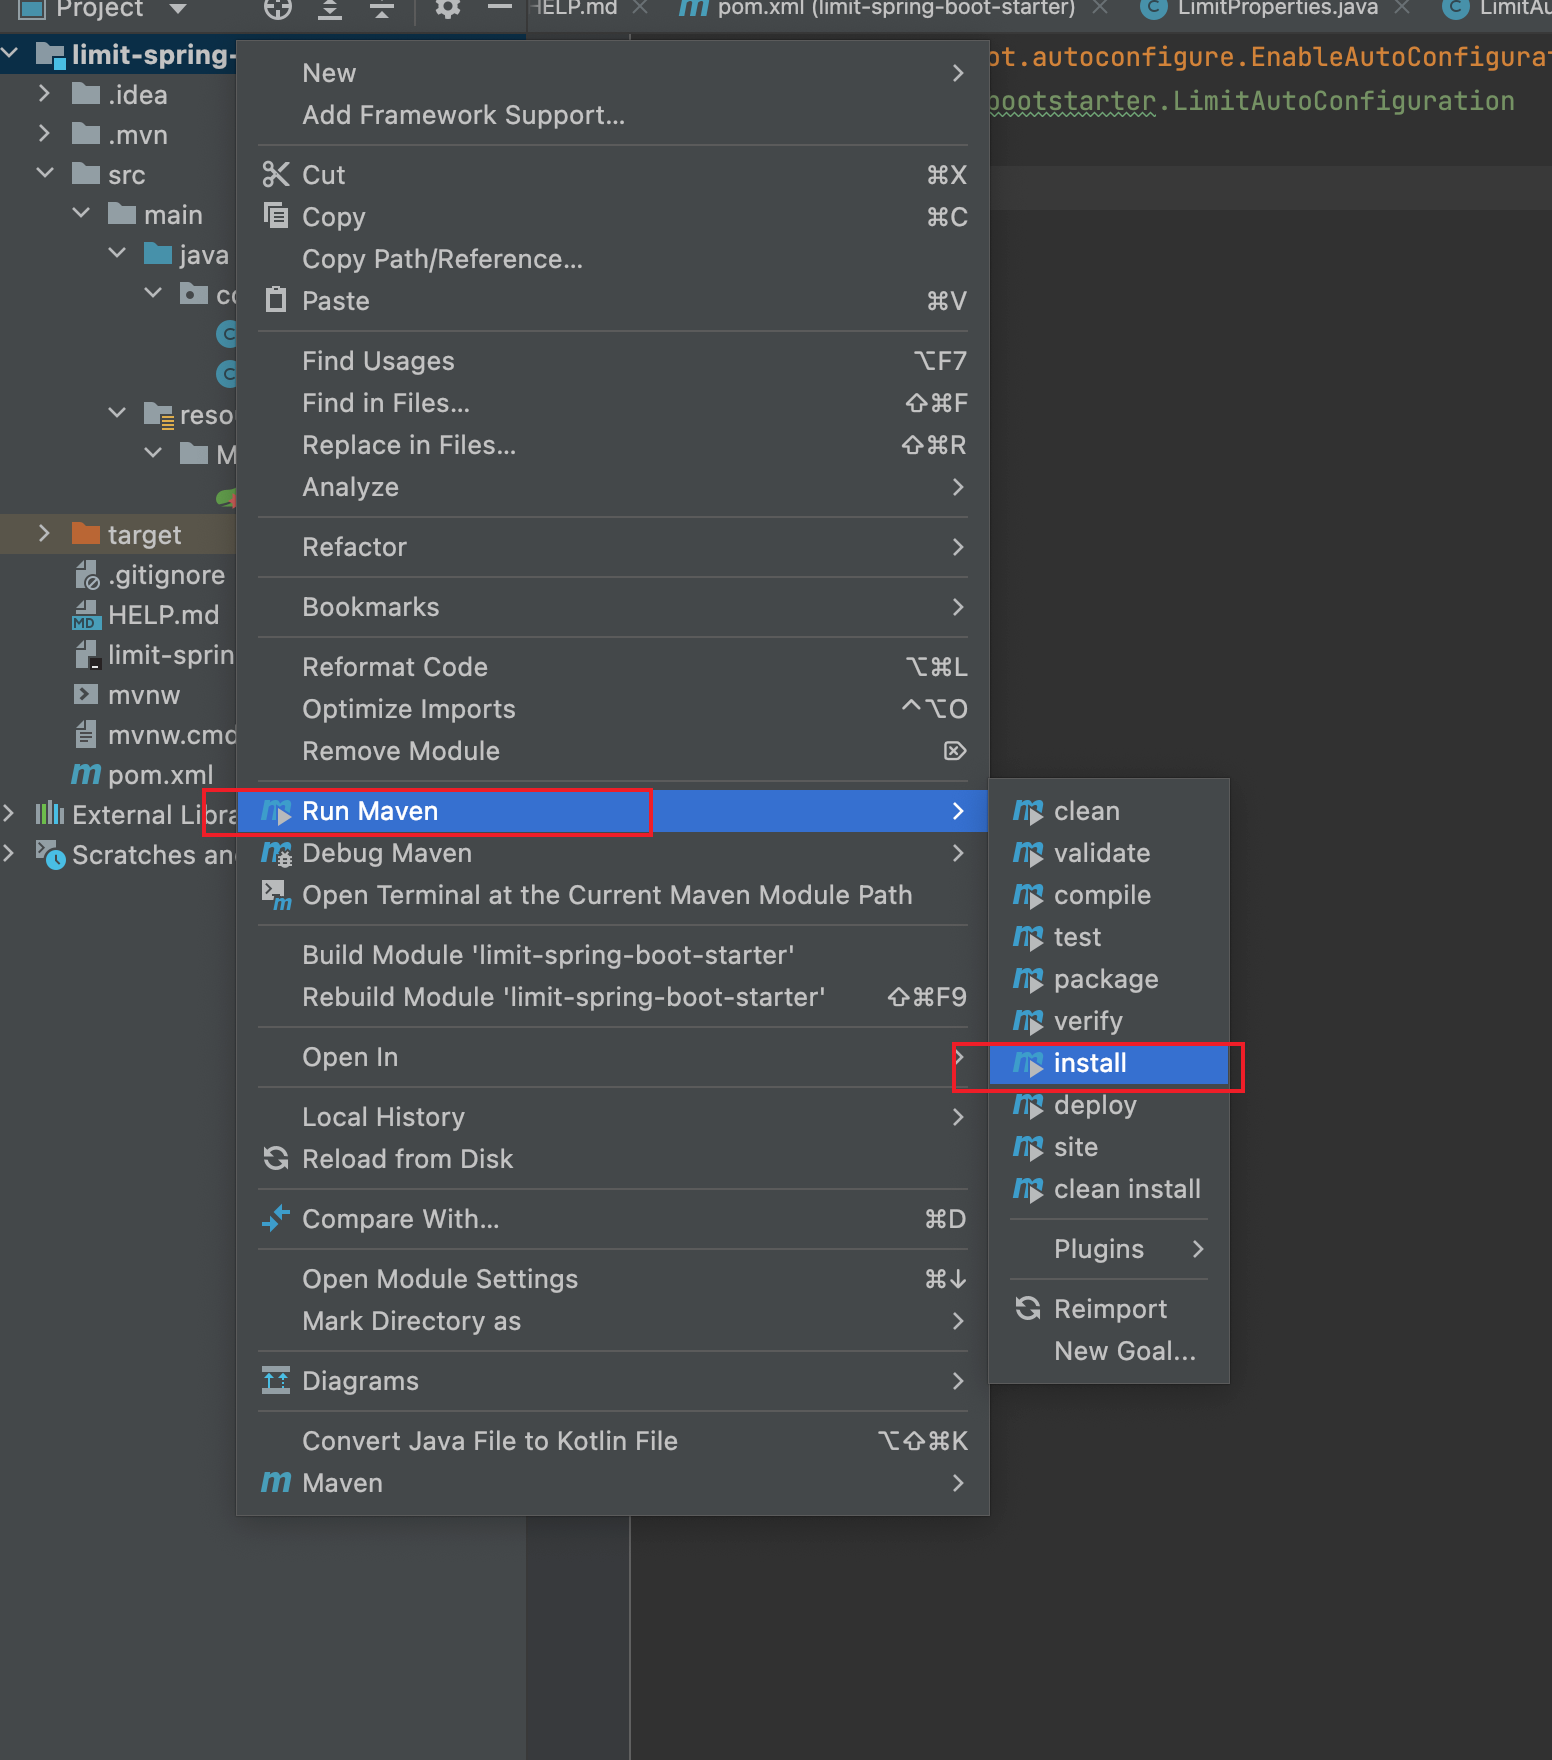Screen dimensions: 1552x1760
Task: Click the Diagrams icon
Action: (x=276, y=1380)
